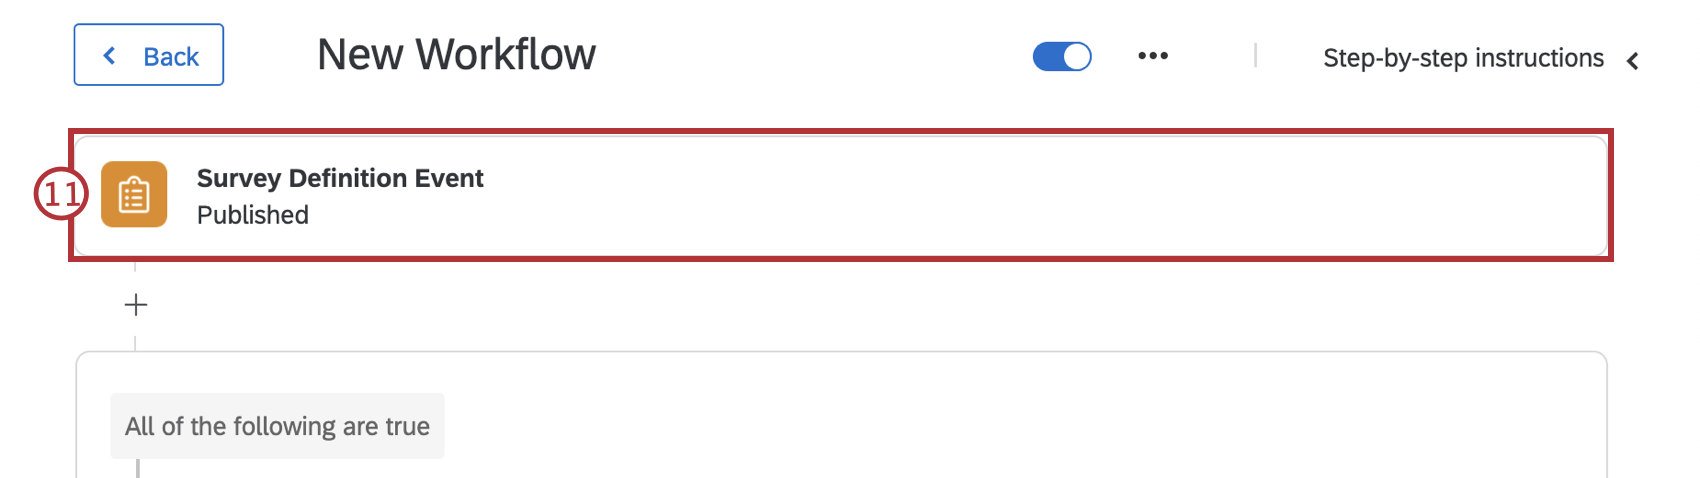Click the condition group left border line
Screen dimensions: 1700x478
pyautogui.click(x=138, y=468)
